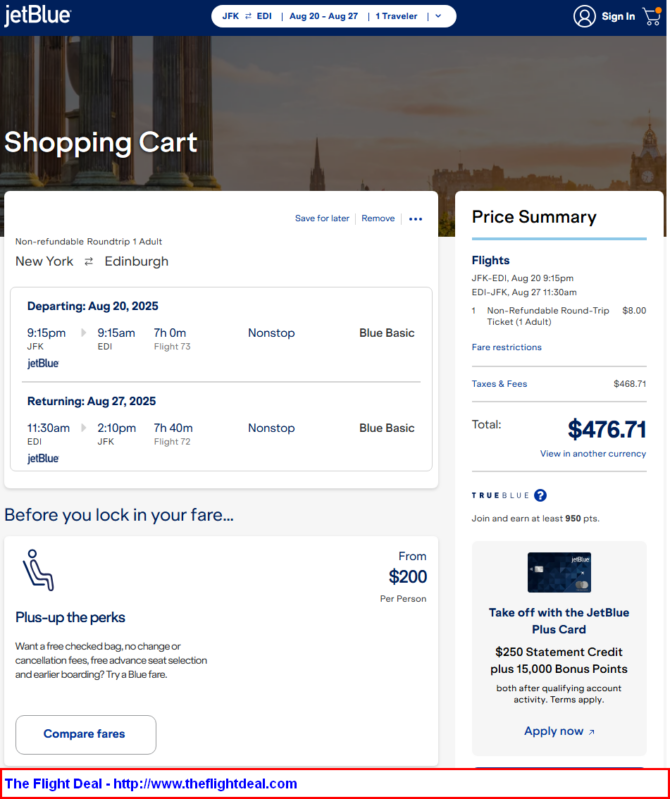Expand the trip search chevron dropdown
Screen dimensions: 670x799
438,16
